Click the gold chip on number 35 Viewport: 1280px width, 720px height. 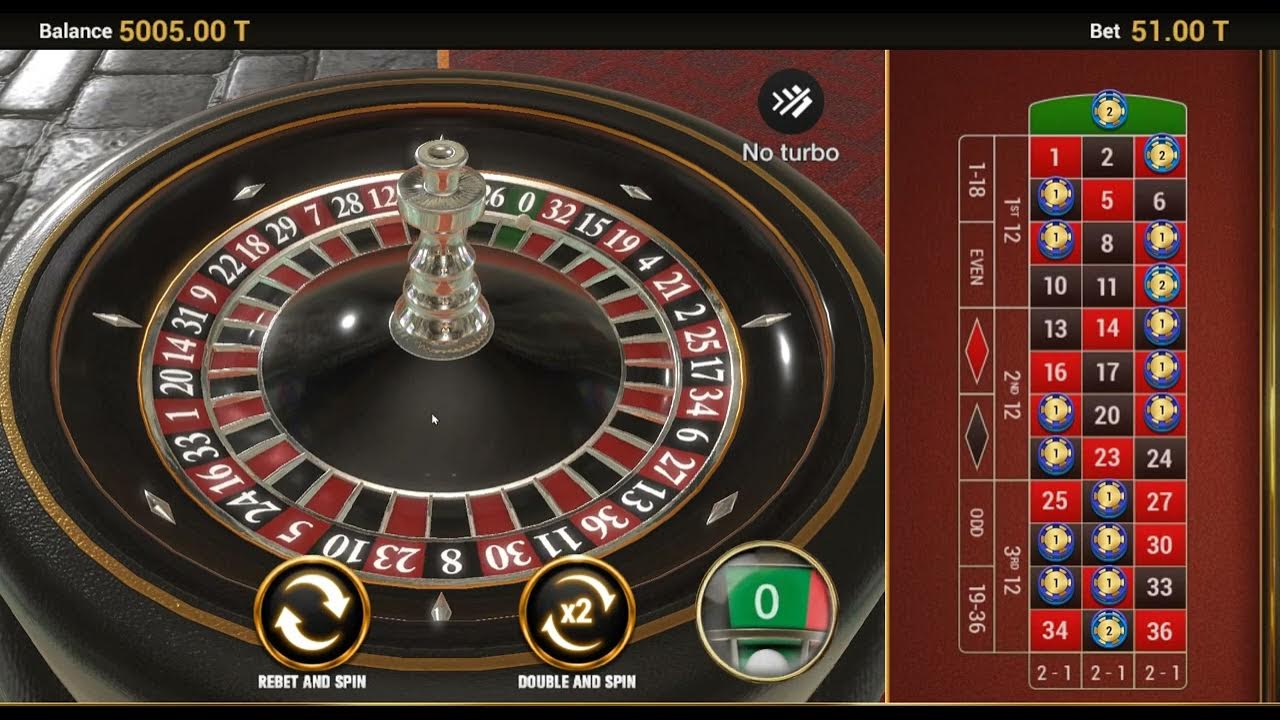(x=1108, y=630)
